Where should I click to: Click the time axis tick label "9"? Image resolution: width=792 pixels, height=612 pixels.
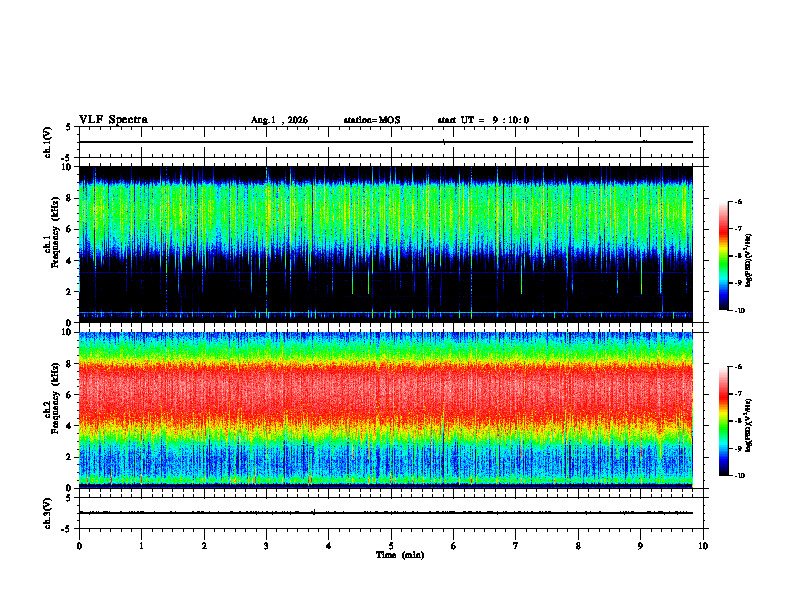[x=640, y=546]
